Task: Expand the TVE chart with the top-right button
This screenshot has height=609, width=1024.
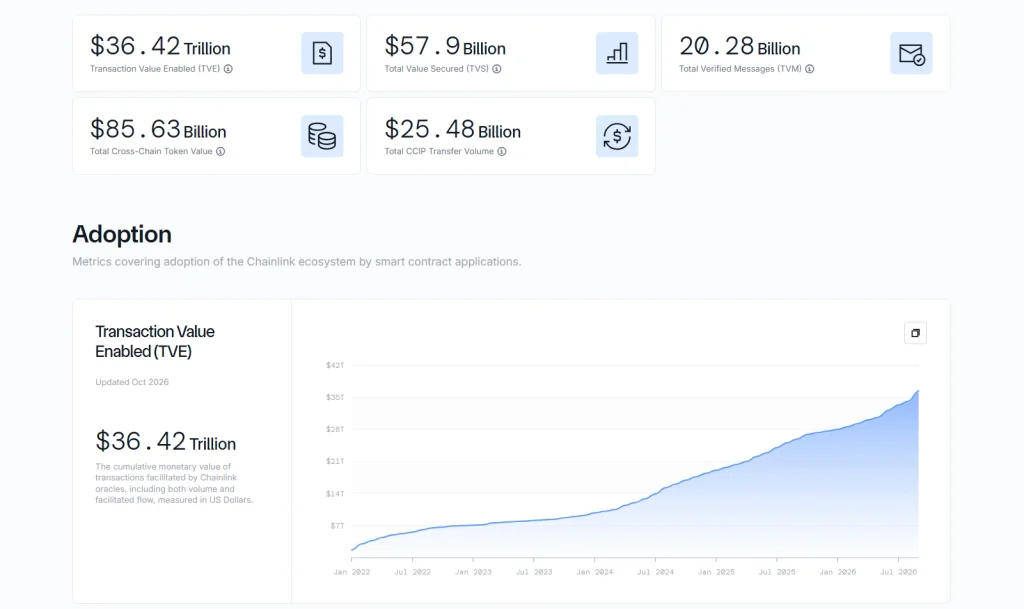Action: 915,333
